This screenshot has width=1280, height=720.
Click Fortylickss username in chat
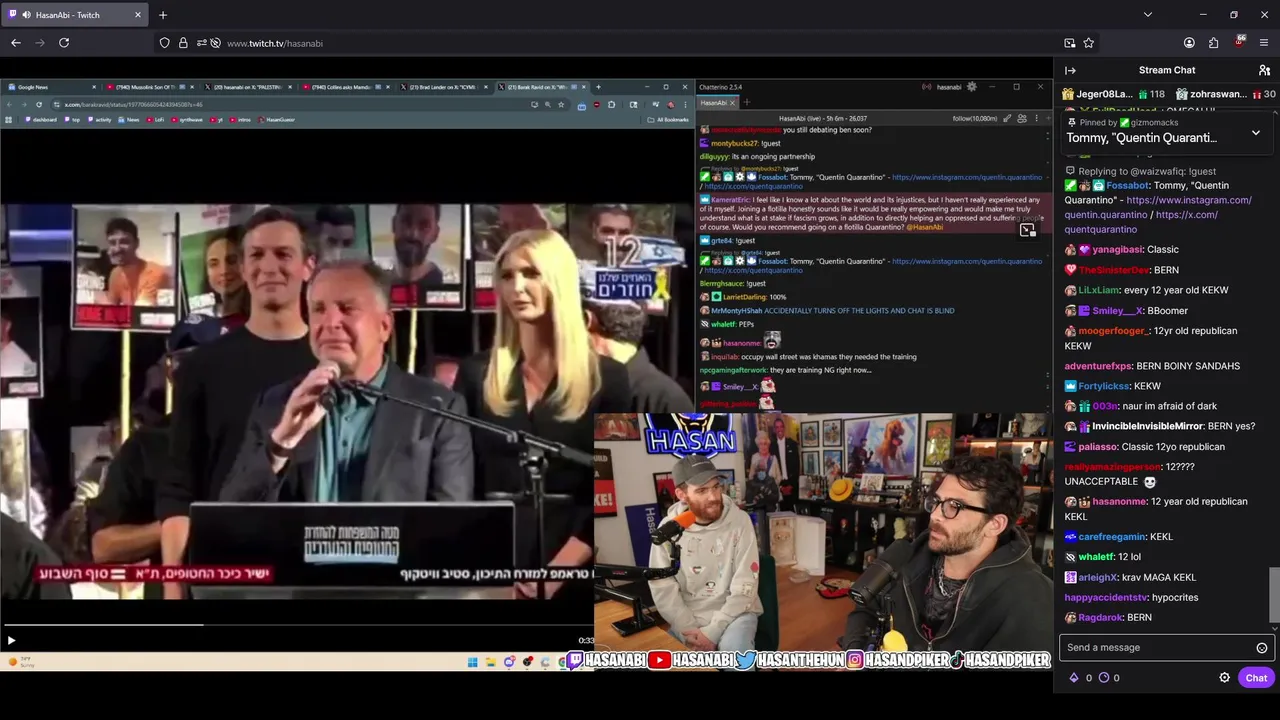(1103, 386)
